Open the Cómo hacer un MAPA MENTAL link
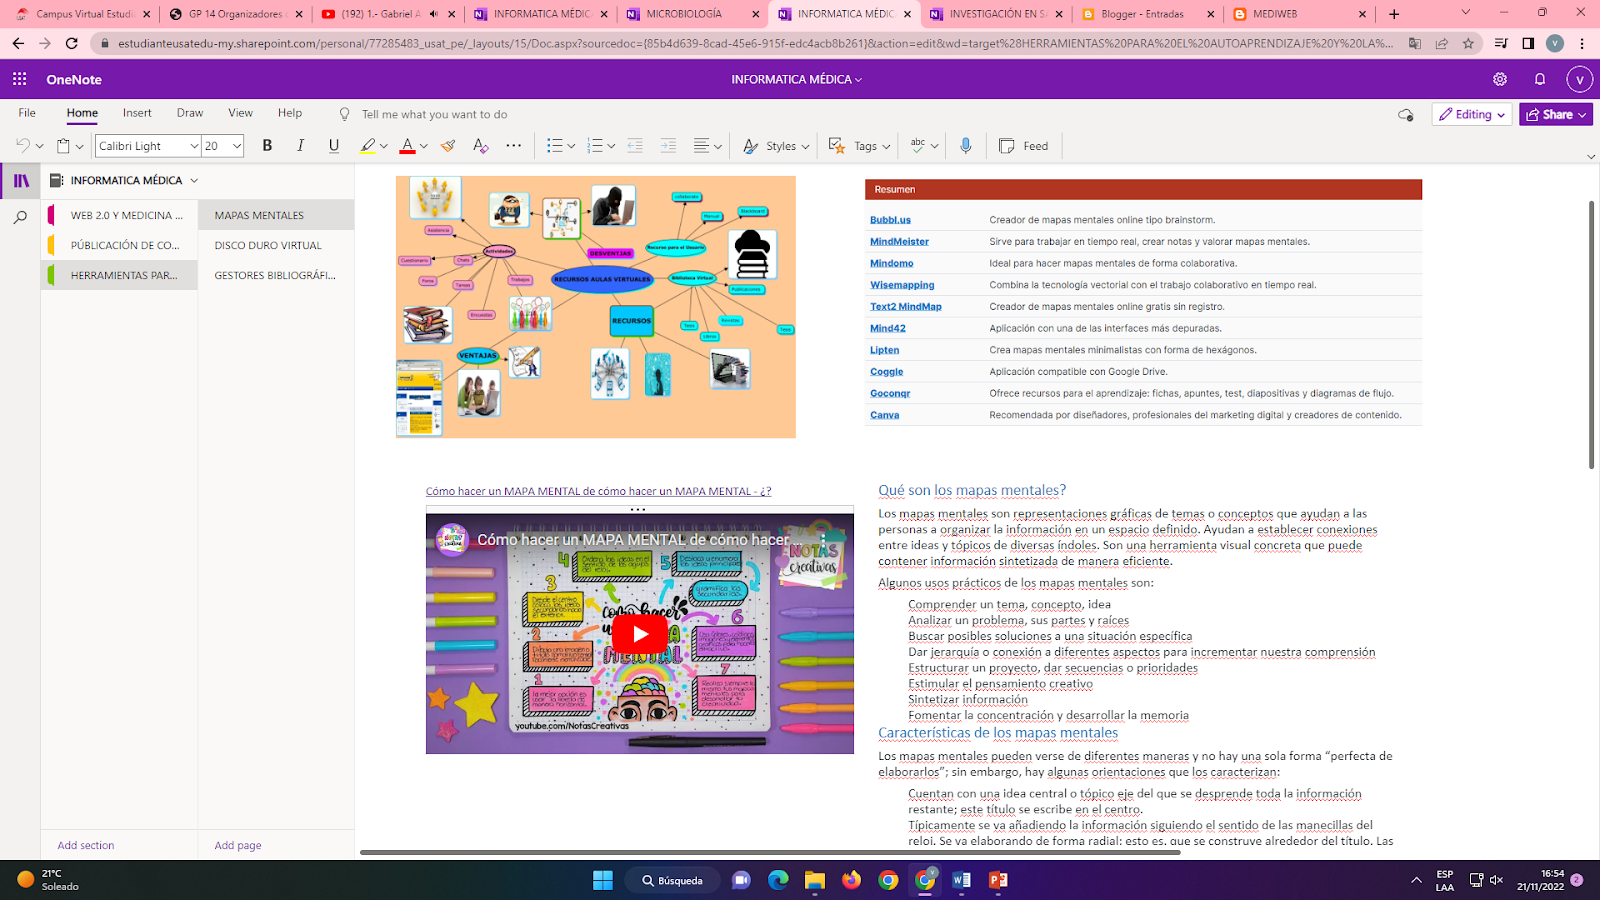Screen dimensions: 1600x900 (598, 491)
